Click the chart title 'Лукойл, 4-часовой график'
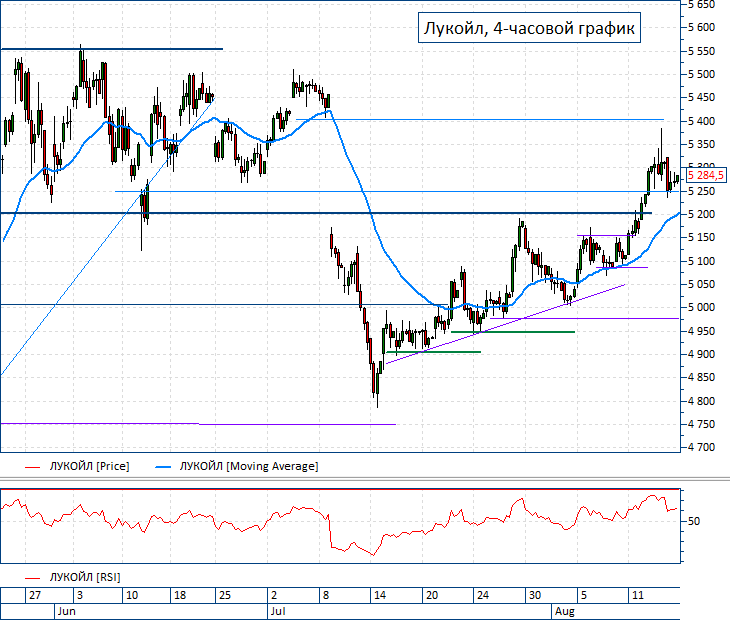 pos(529,28)
